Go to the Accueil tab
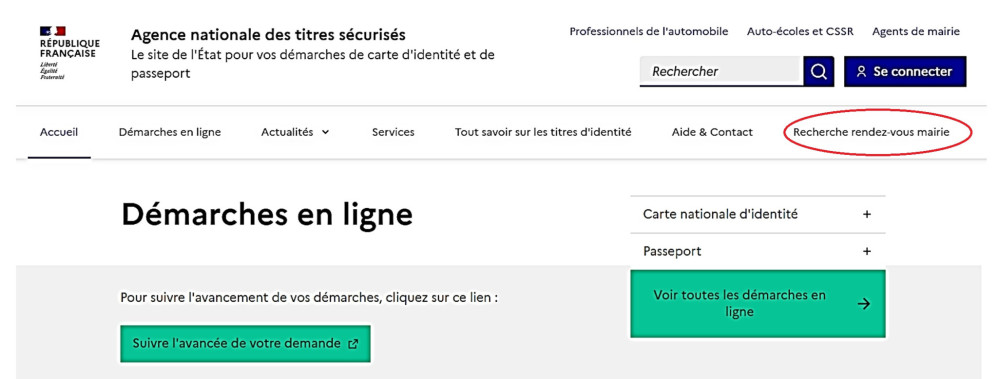 pyautogui.click(x=59, y=132)
